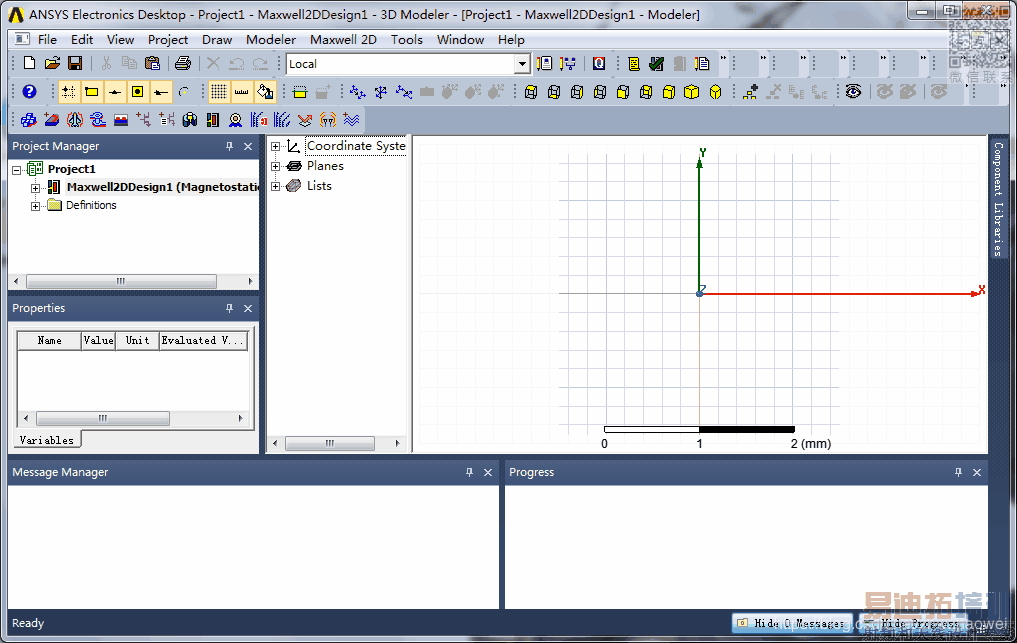This screenshot has height=643, width=1017.
Task: Toggle the dotted grid display button
Action: tap(219, 91)
